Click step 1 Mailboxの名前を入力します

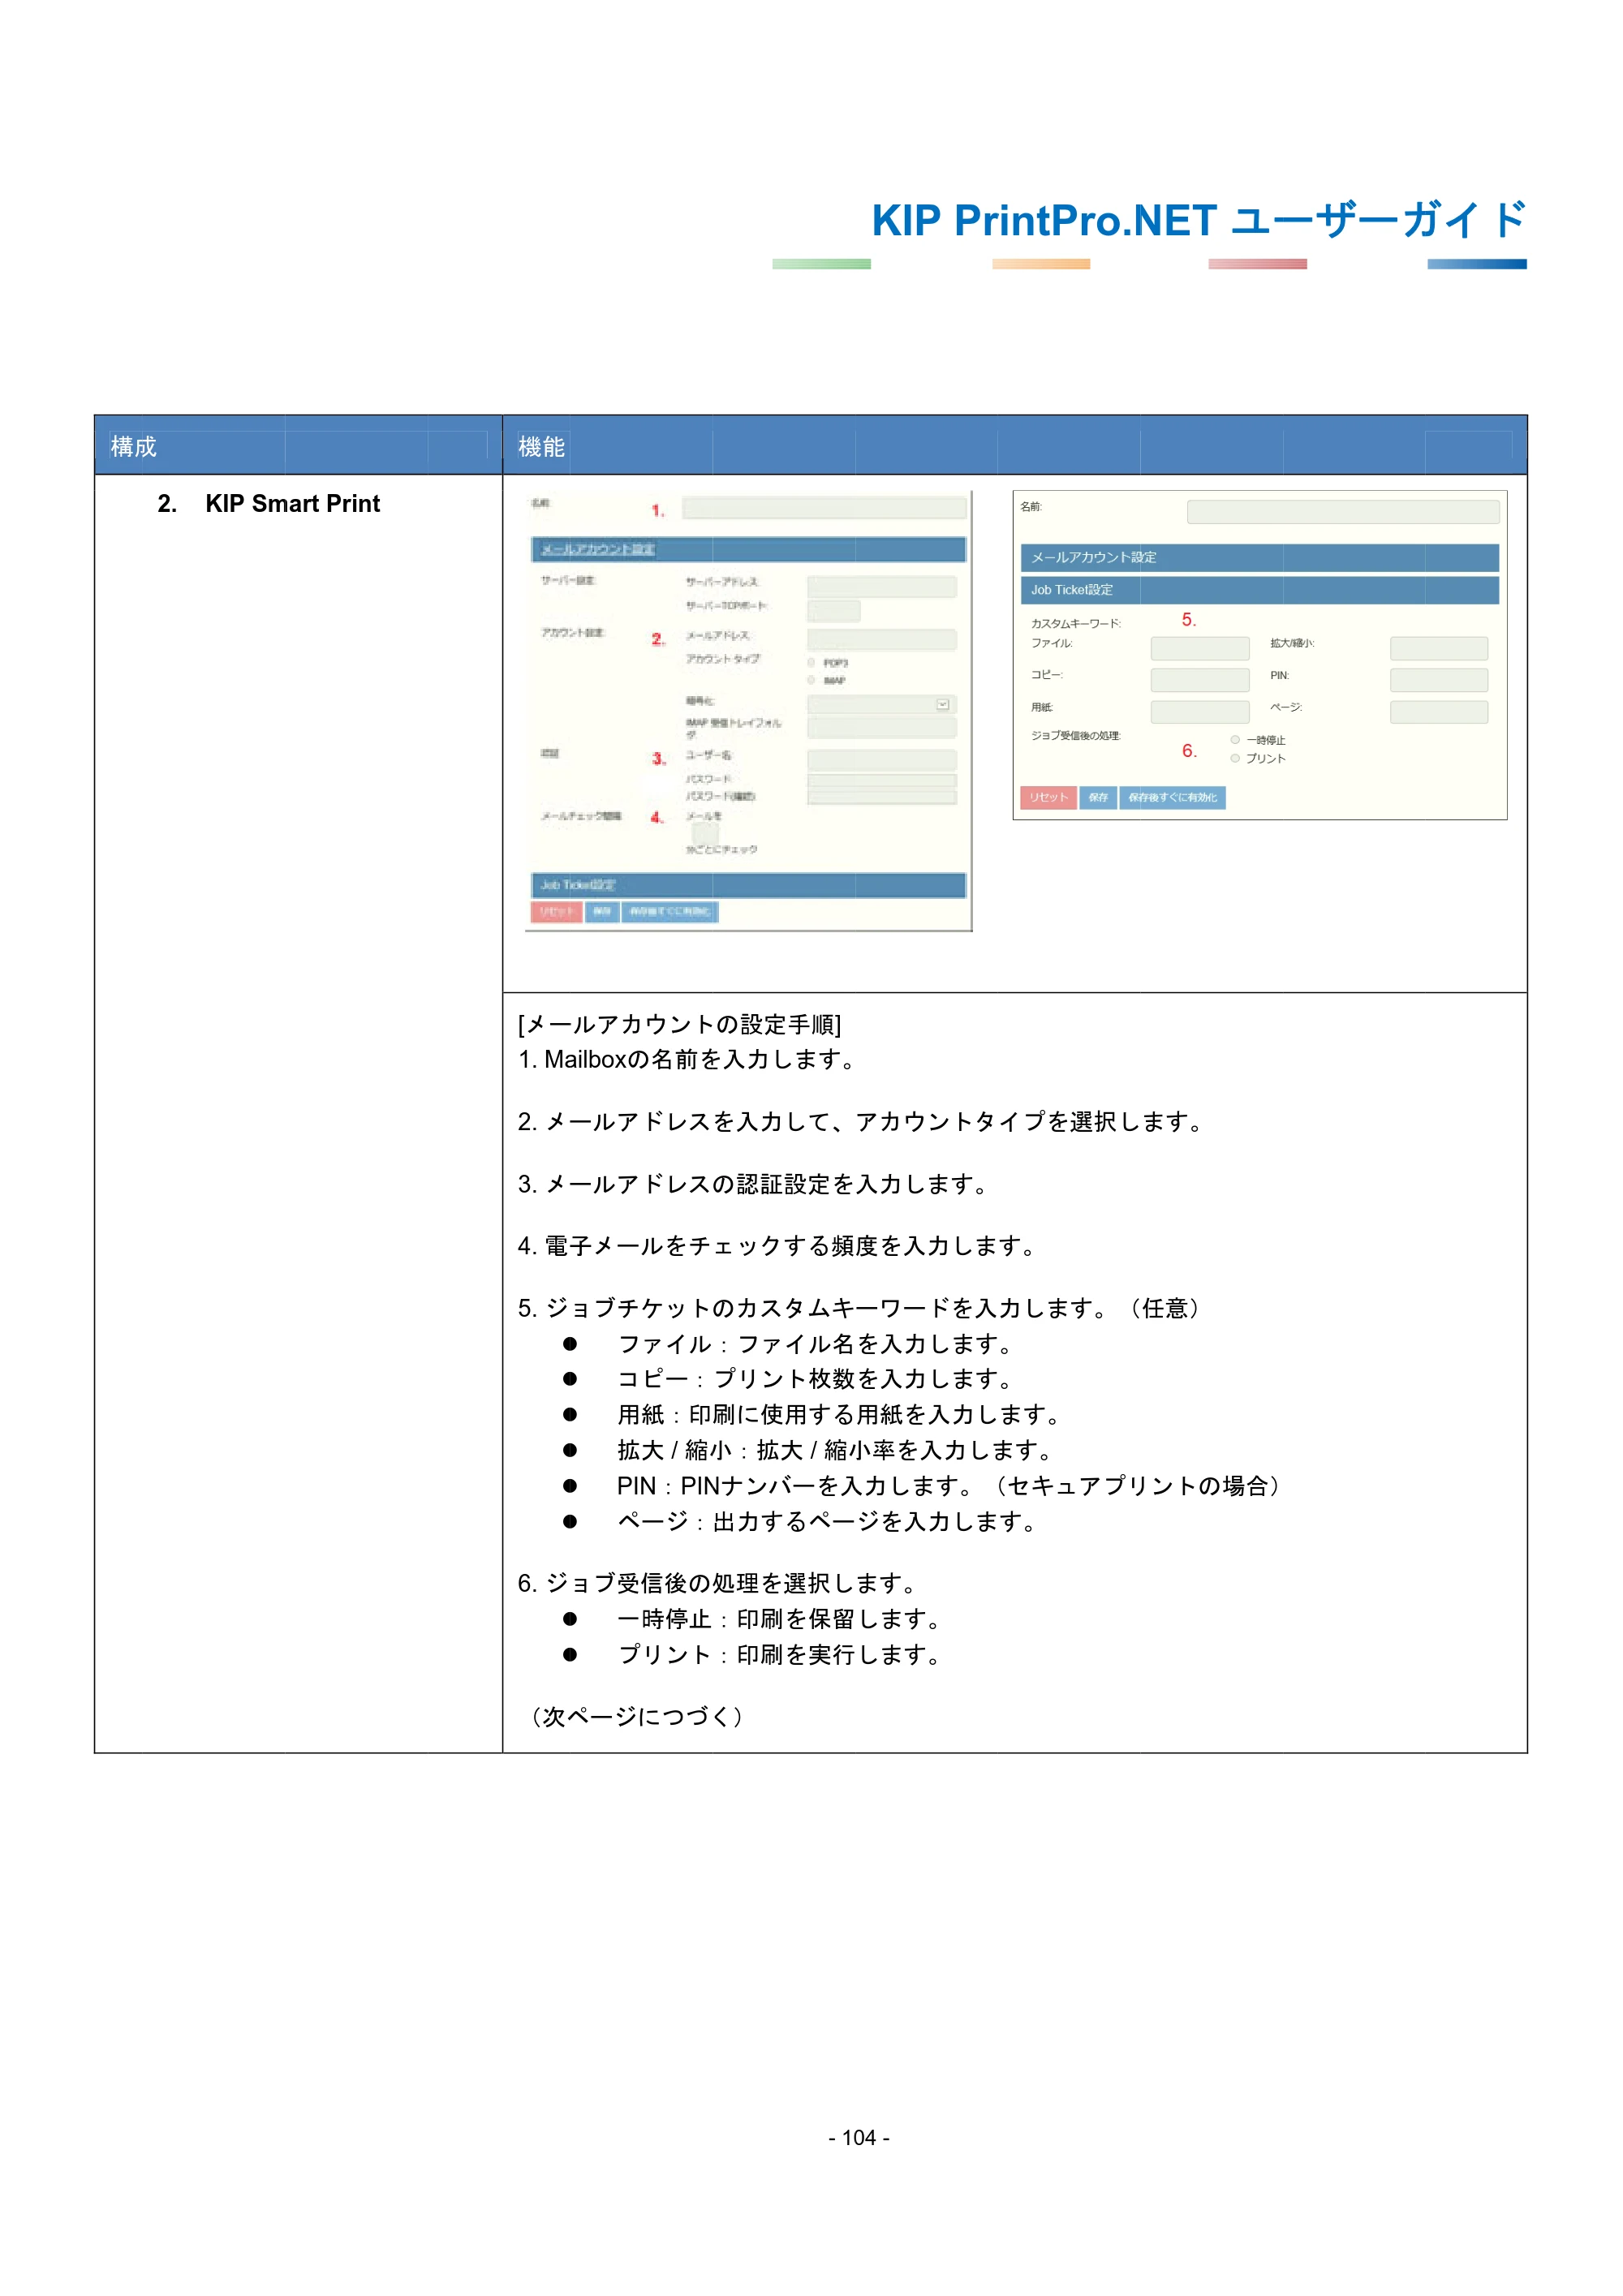(687, 1059)
